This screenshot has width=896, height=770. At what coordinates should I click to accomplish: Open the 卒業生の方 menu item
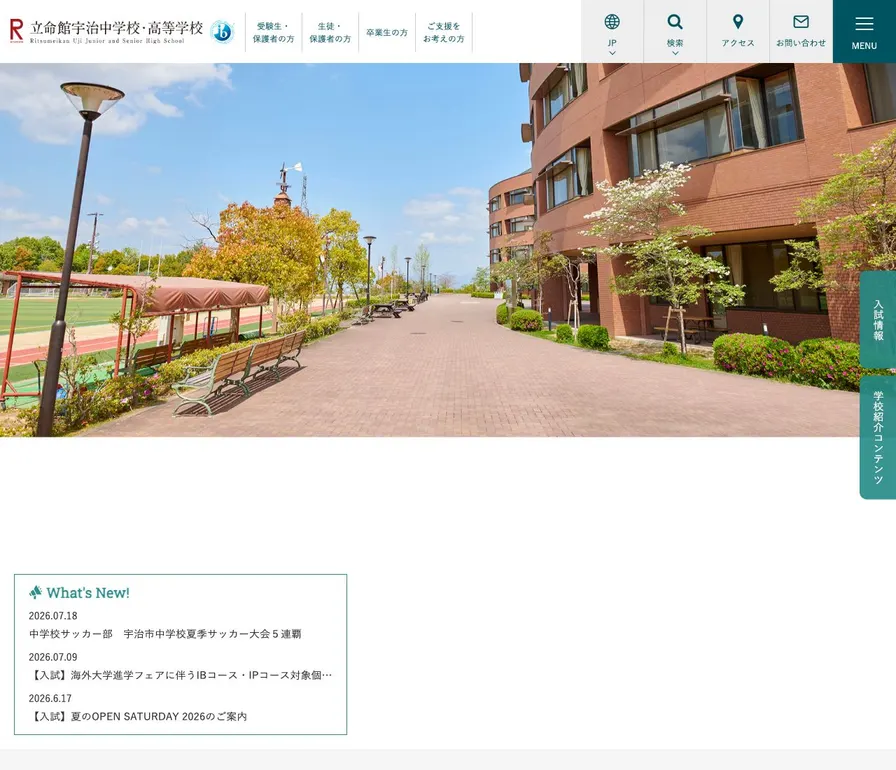[x=387, y=33]
